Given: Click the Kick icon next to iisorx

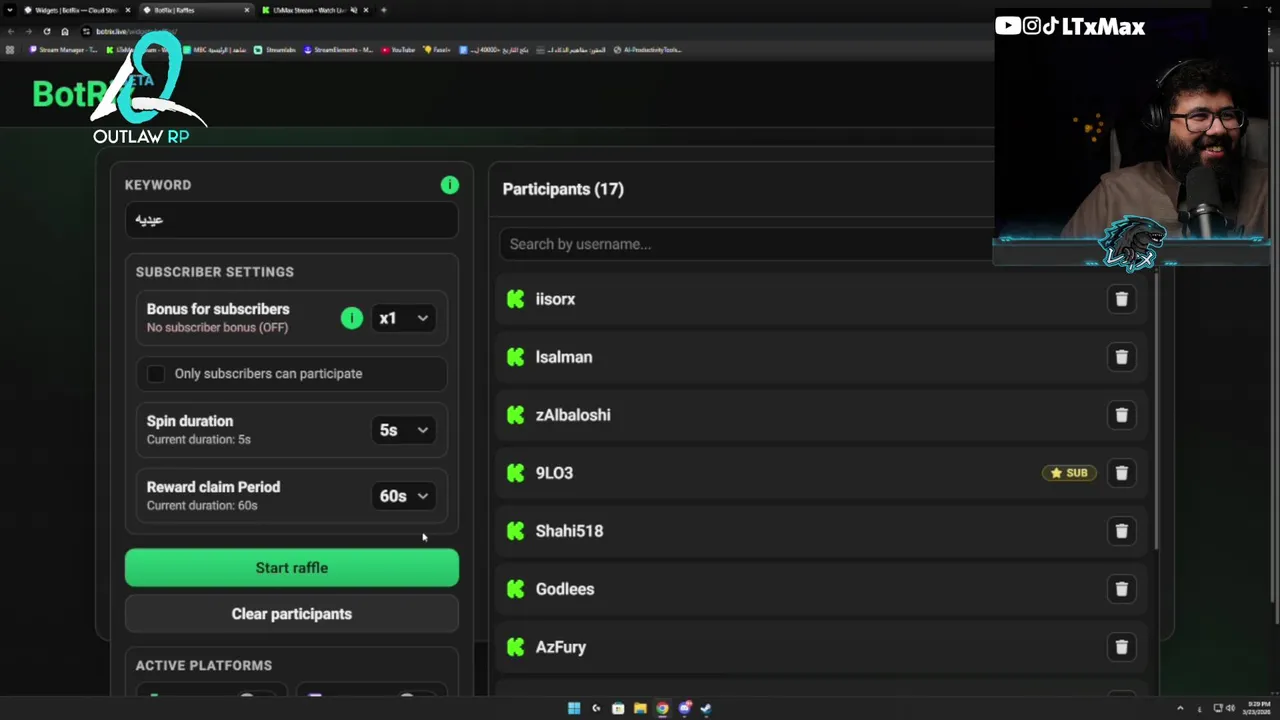Looking at the screenshot, I should tap(516, 299).
